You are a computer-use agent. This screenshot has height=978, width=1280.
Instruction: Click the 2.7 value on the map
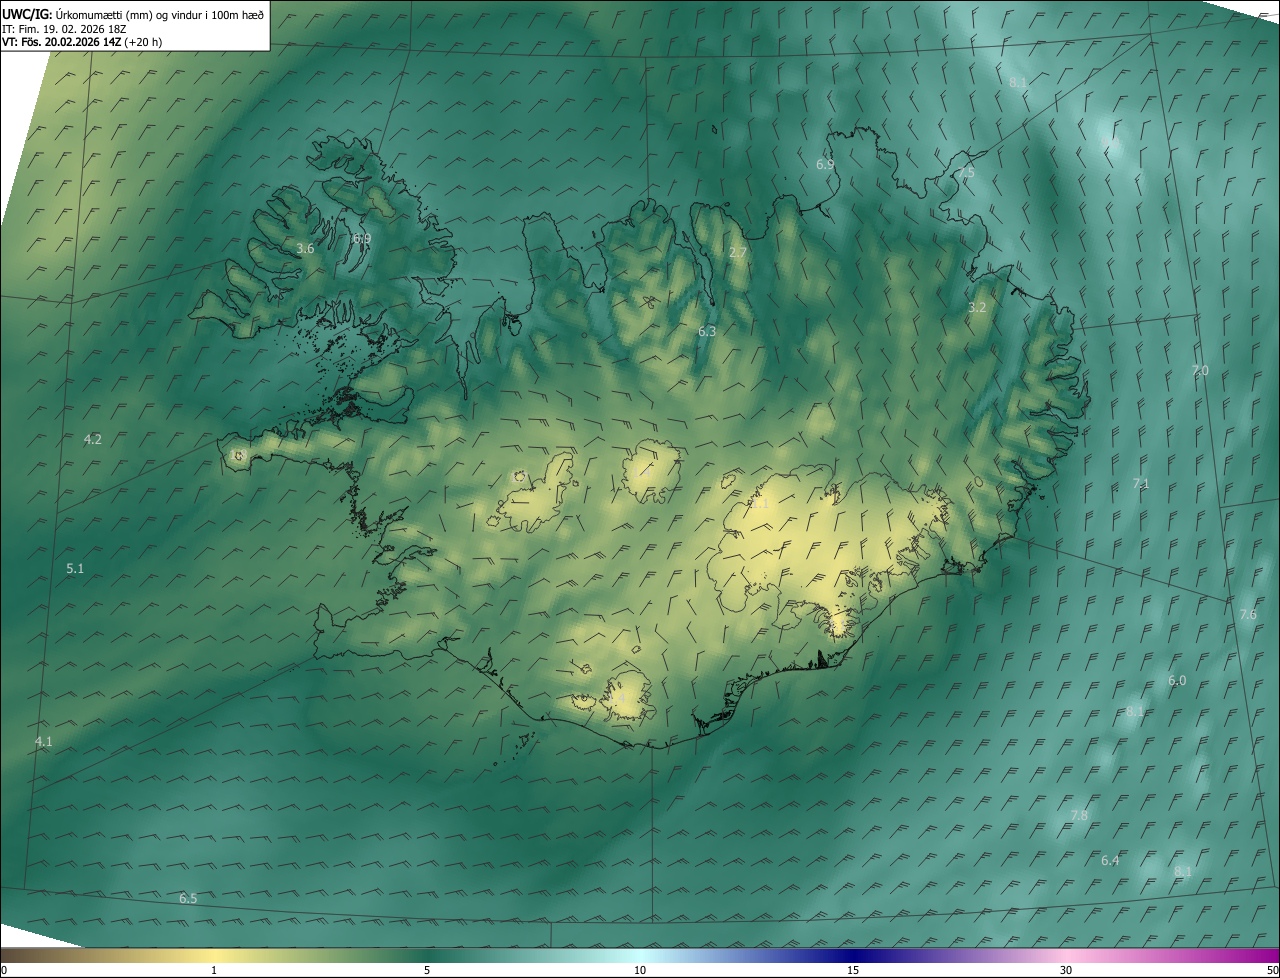[x=738, y=253]
